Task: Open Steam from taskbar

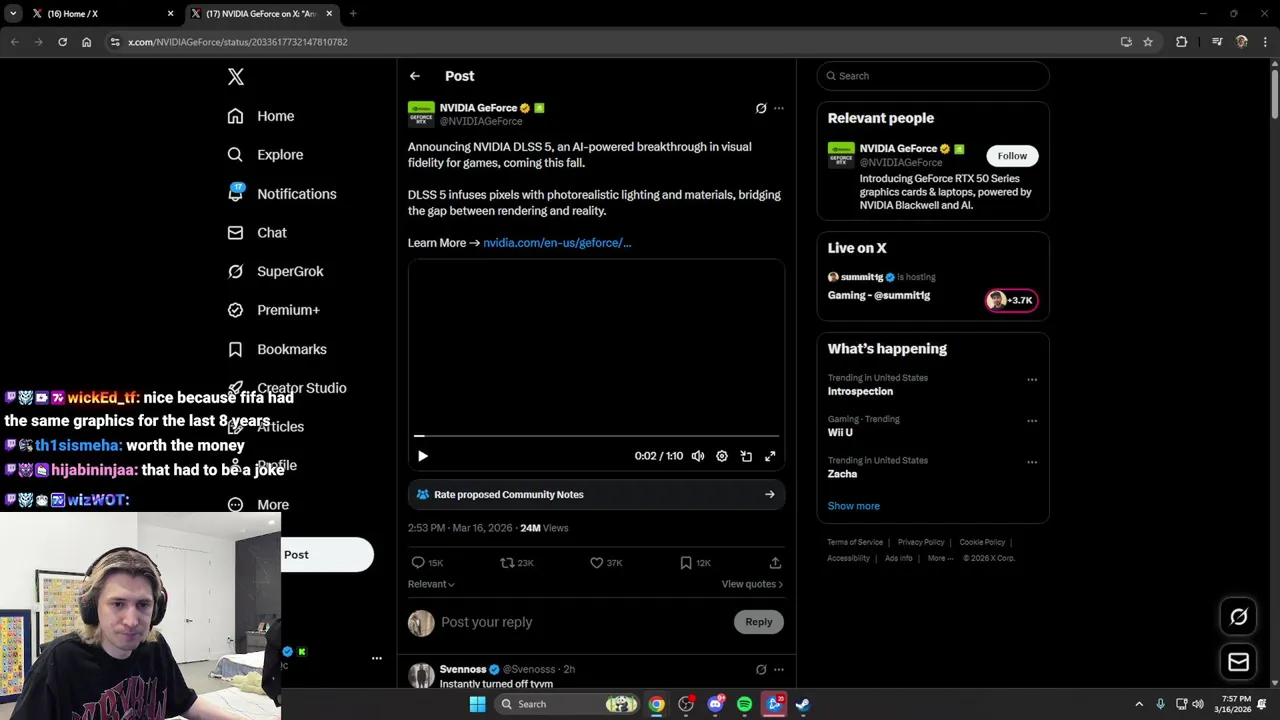Action: tap(802, 704)
